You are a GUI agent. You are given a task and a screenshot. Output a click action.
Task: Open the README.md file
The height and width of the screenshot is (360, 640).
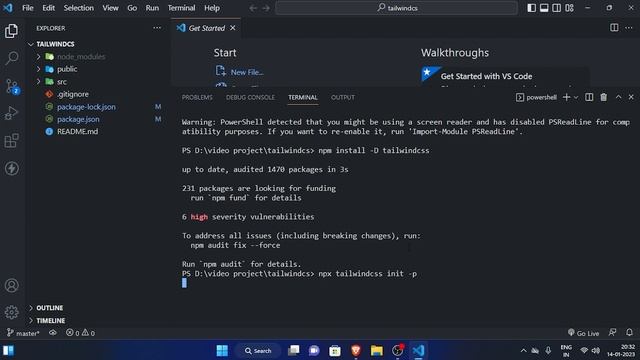point(77,131)
